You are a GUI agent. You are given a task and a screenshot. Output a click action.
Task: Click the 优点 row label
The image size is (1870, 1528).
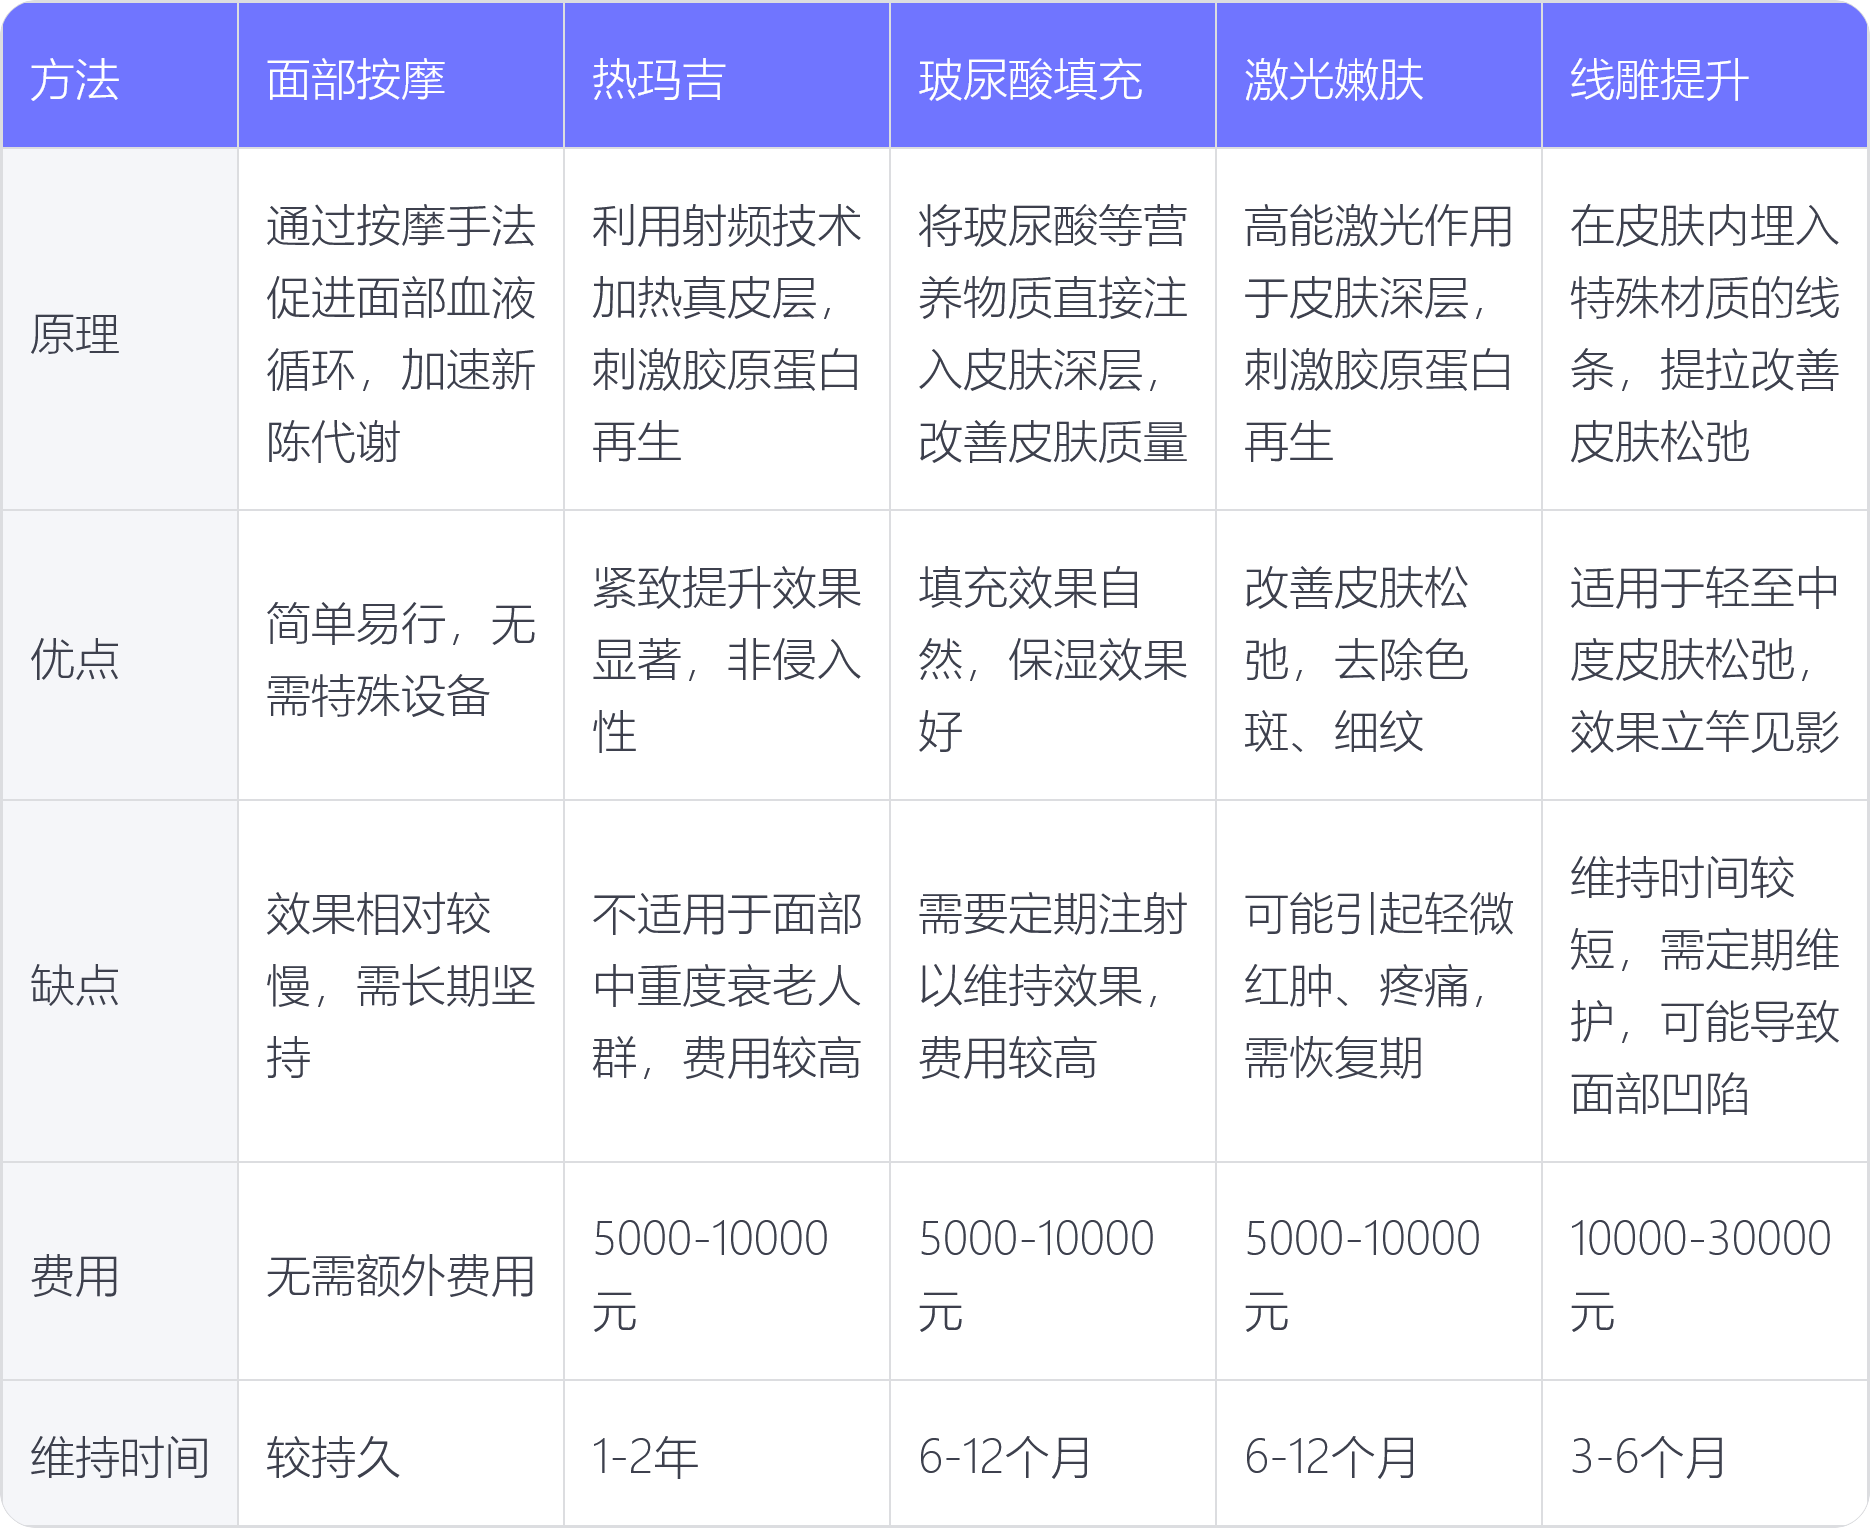coord(120,656)
